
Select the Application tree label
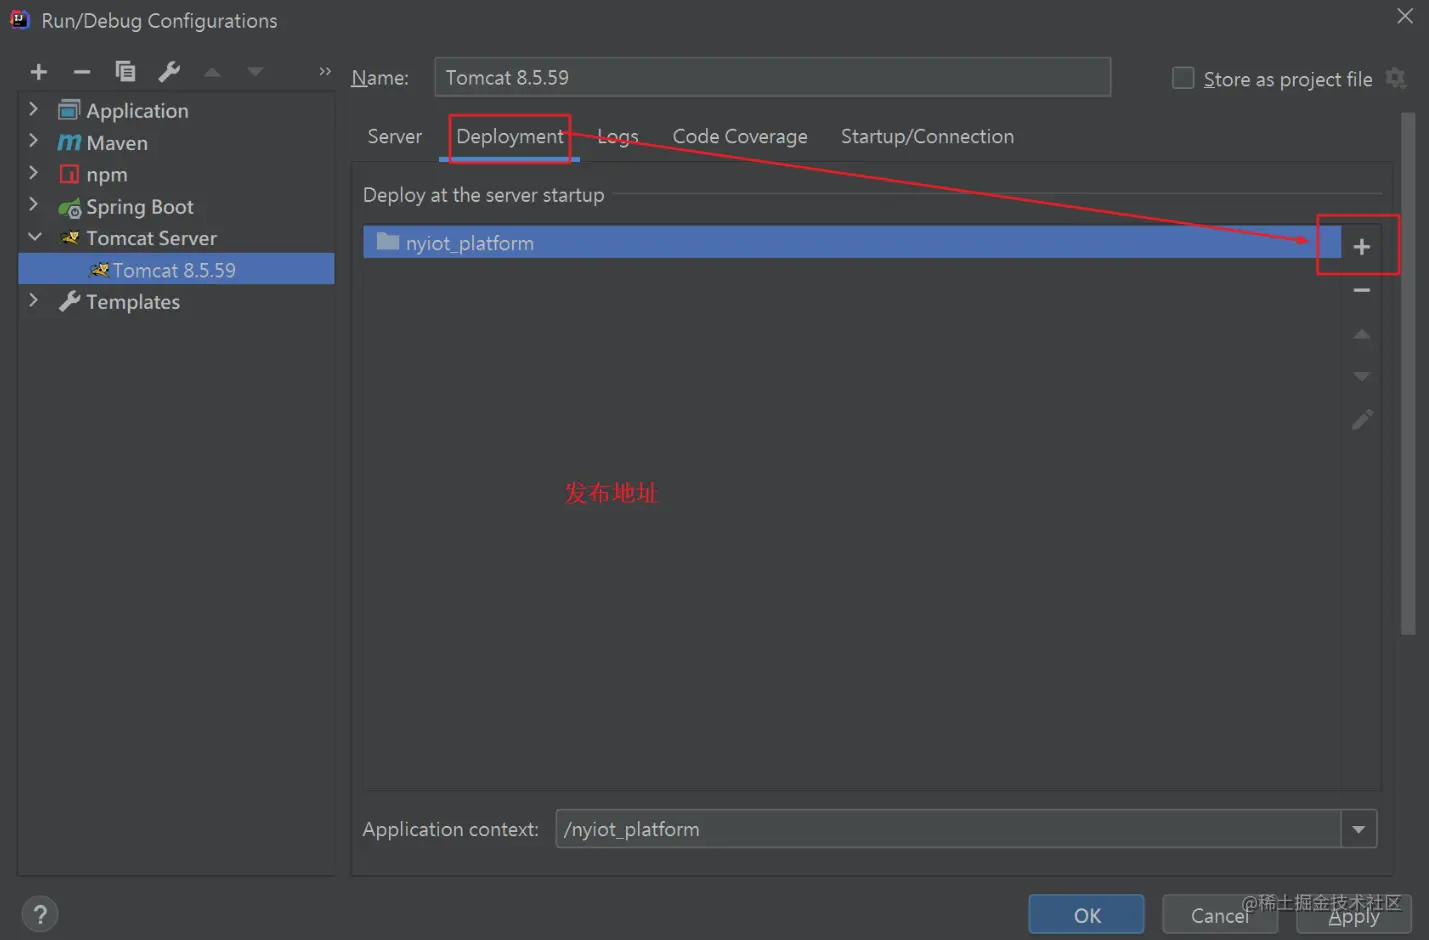[137, 111]
